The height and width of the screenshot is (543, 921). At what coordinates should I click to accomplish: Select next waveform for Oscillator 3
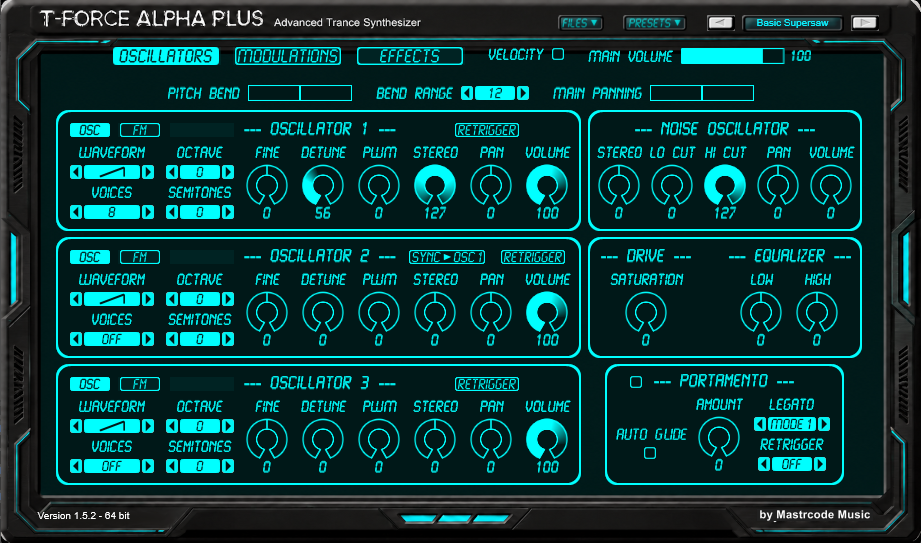[148, 426]
